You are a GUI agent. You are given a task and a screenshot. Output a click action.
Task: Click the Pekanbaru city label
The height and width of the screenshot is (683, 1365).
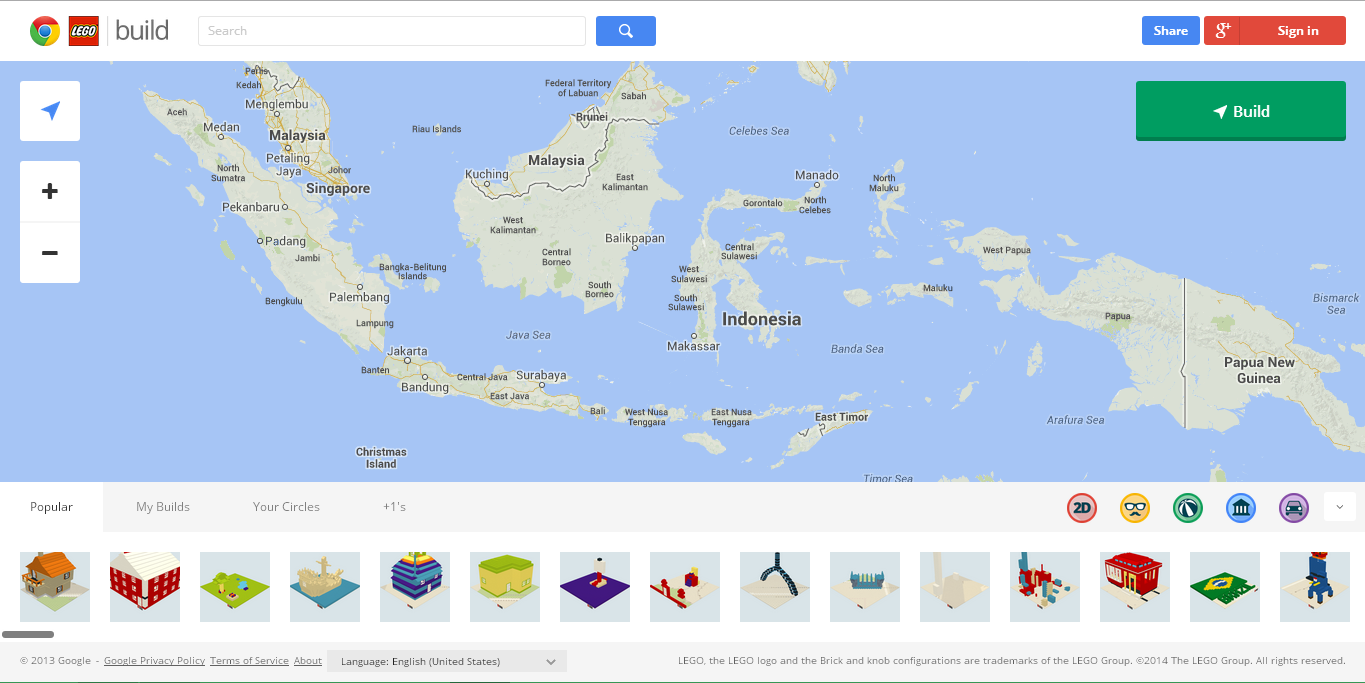[251, 207]
